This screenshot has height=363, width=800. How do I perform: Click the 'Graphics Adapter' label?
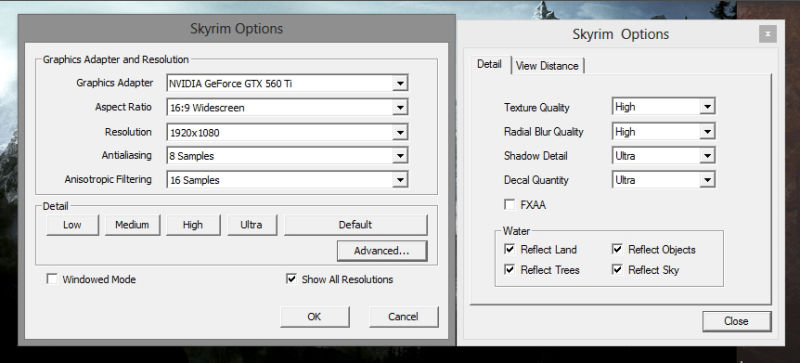pyautogui.click(x=115, y=83)
